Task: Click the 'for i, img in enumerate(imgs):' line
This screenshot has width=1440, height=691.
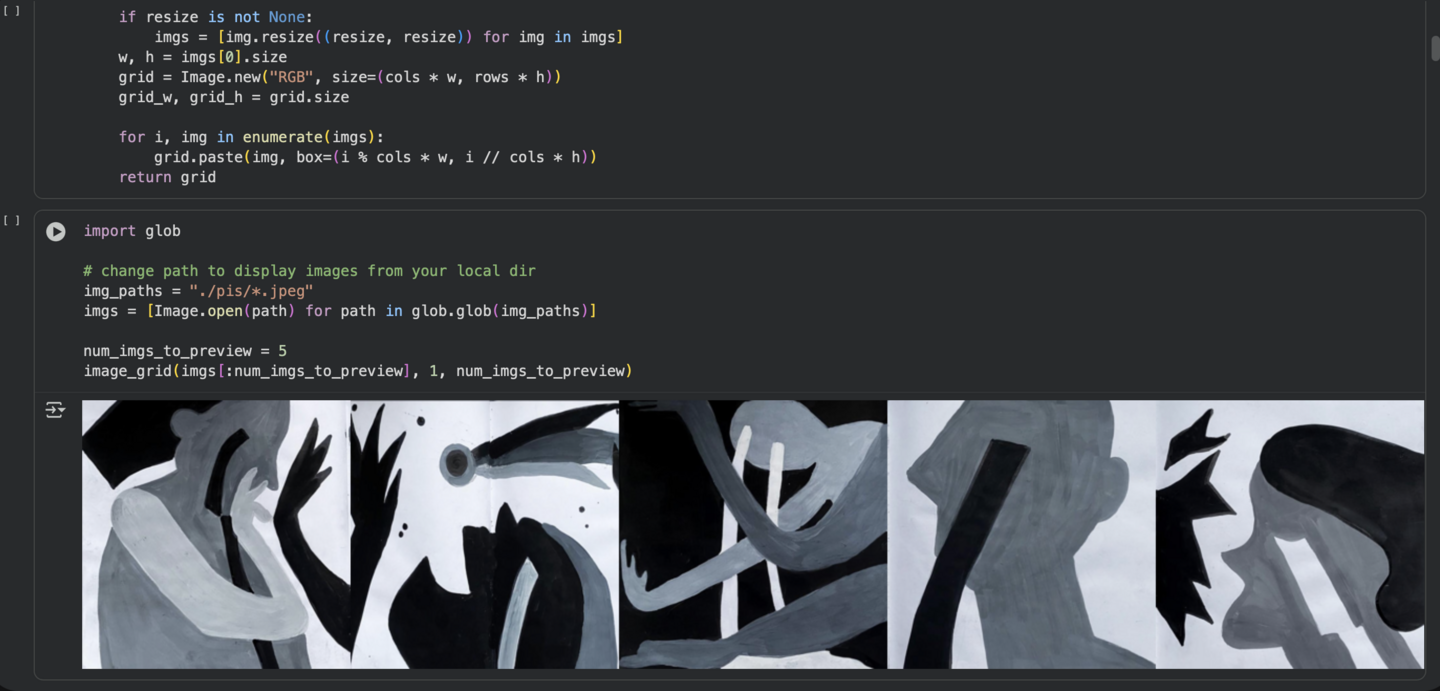Action: tap(251, 137)
